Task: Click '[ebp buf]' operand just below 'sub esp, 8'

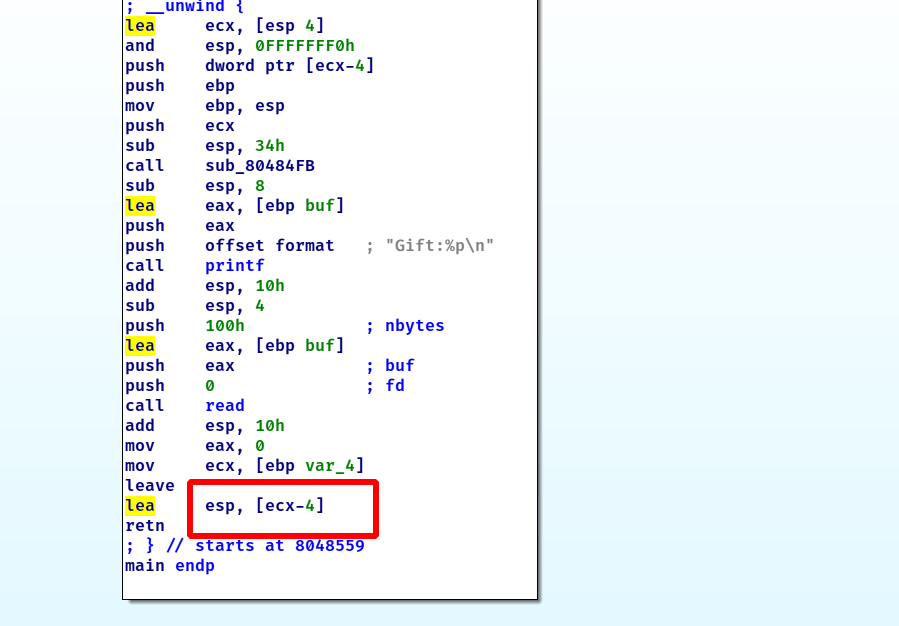Action: (x=299, y=206)
